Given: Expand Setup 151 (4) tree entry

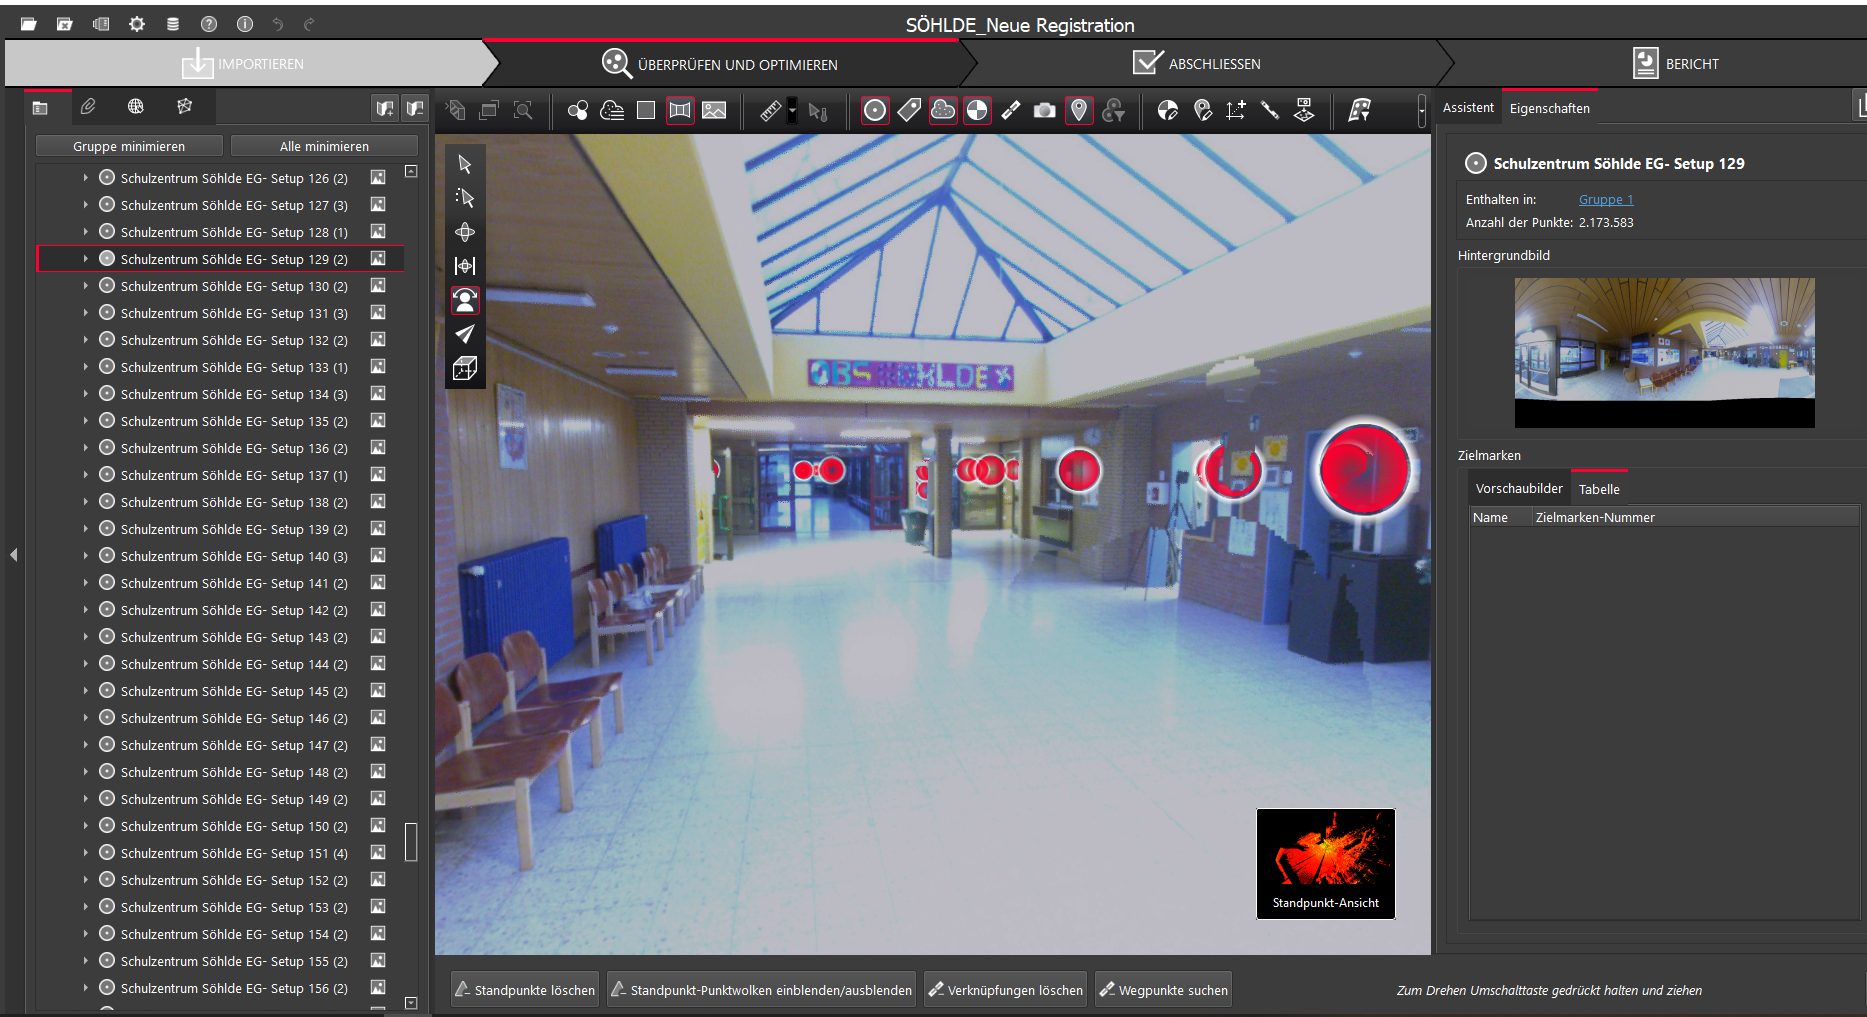Looking at the screenshot, I should tap(85, 853).
